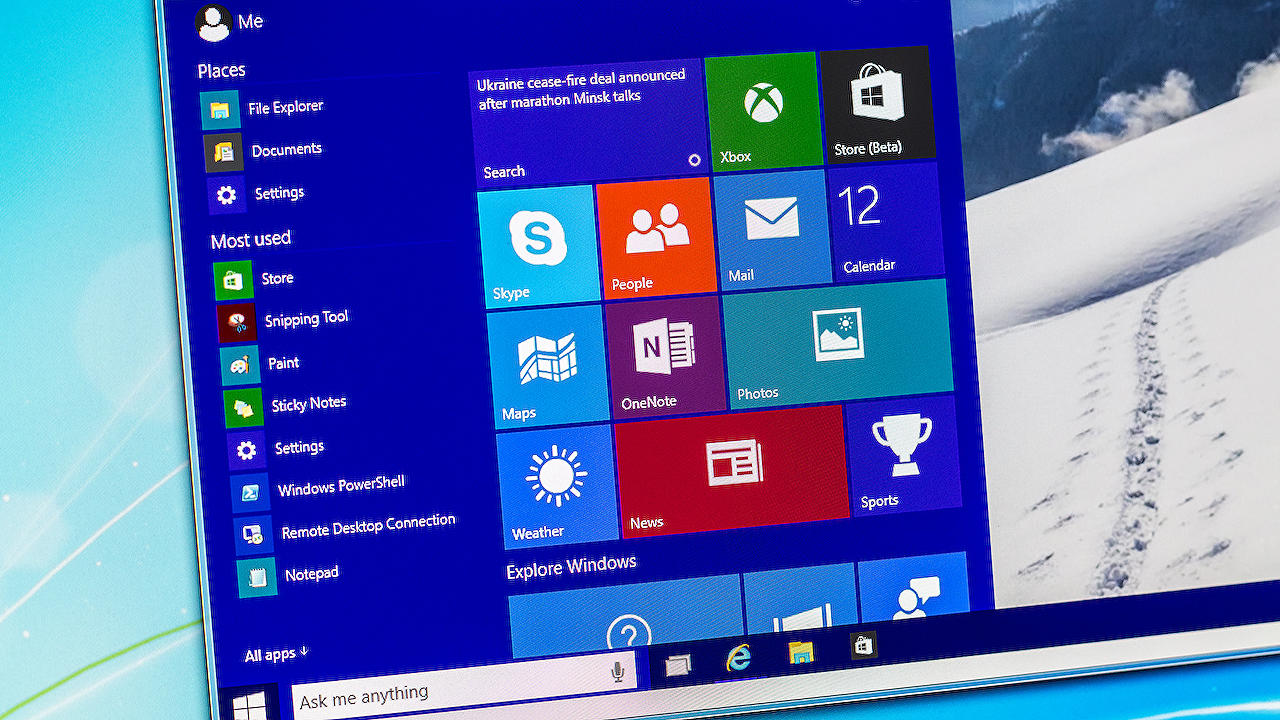The image size is (1280, 720).
Task: Click the Me account name
Action: pos(245,21)
